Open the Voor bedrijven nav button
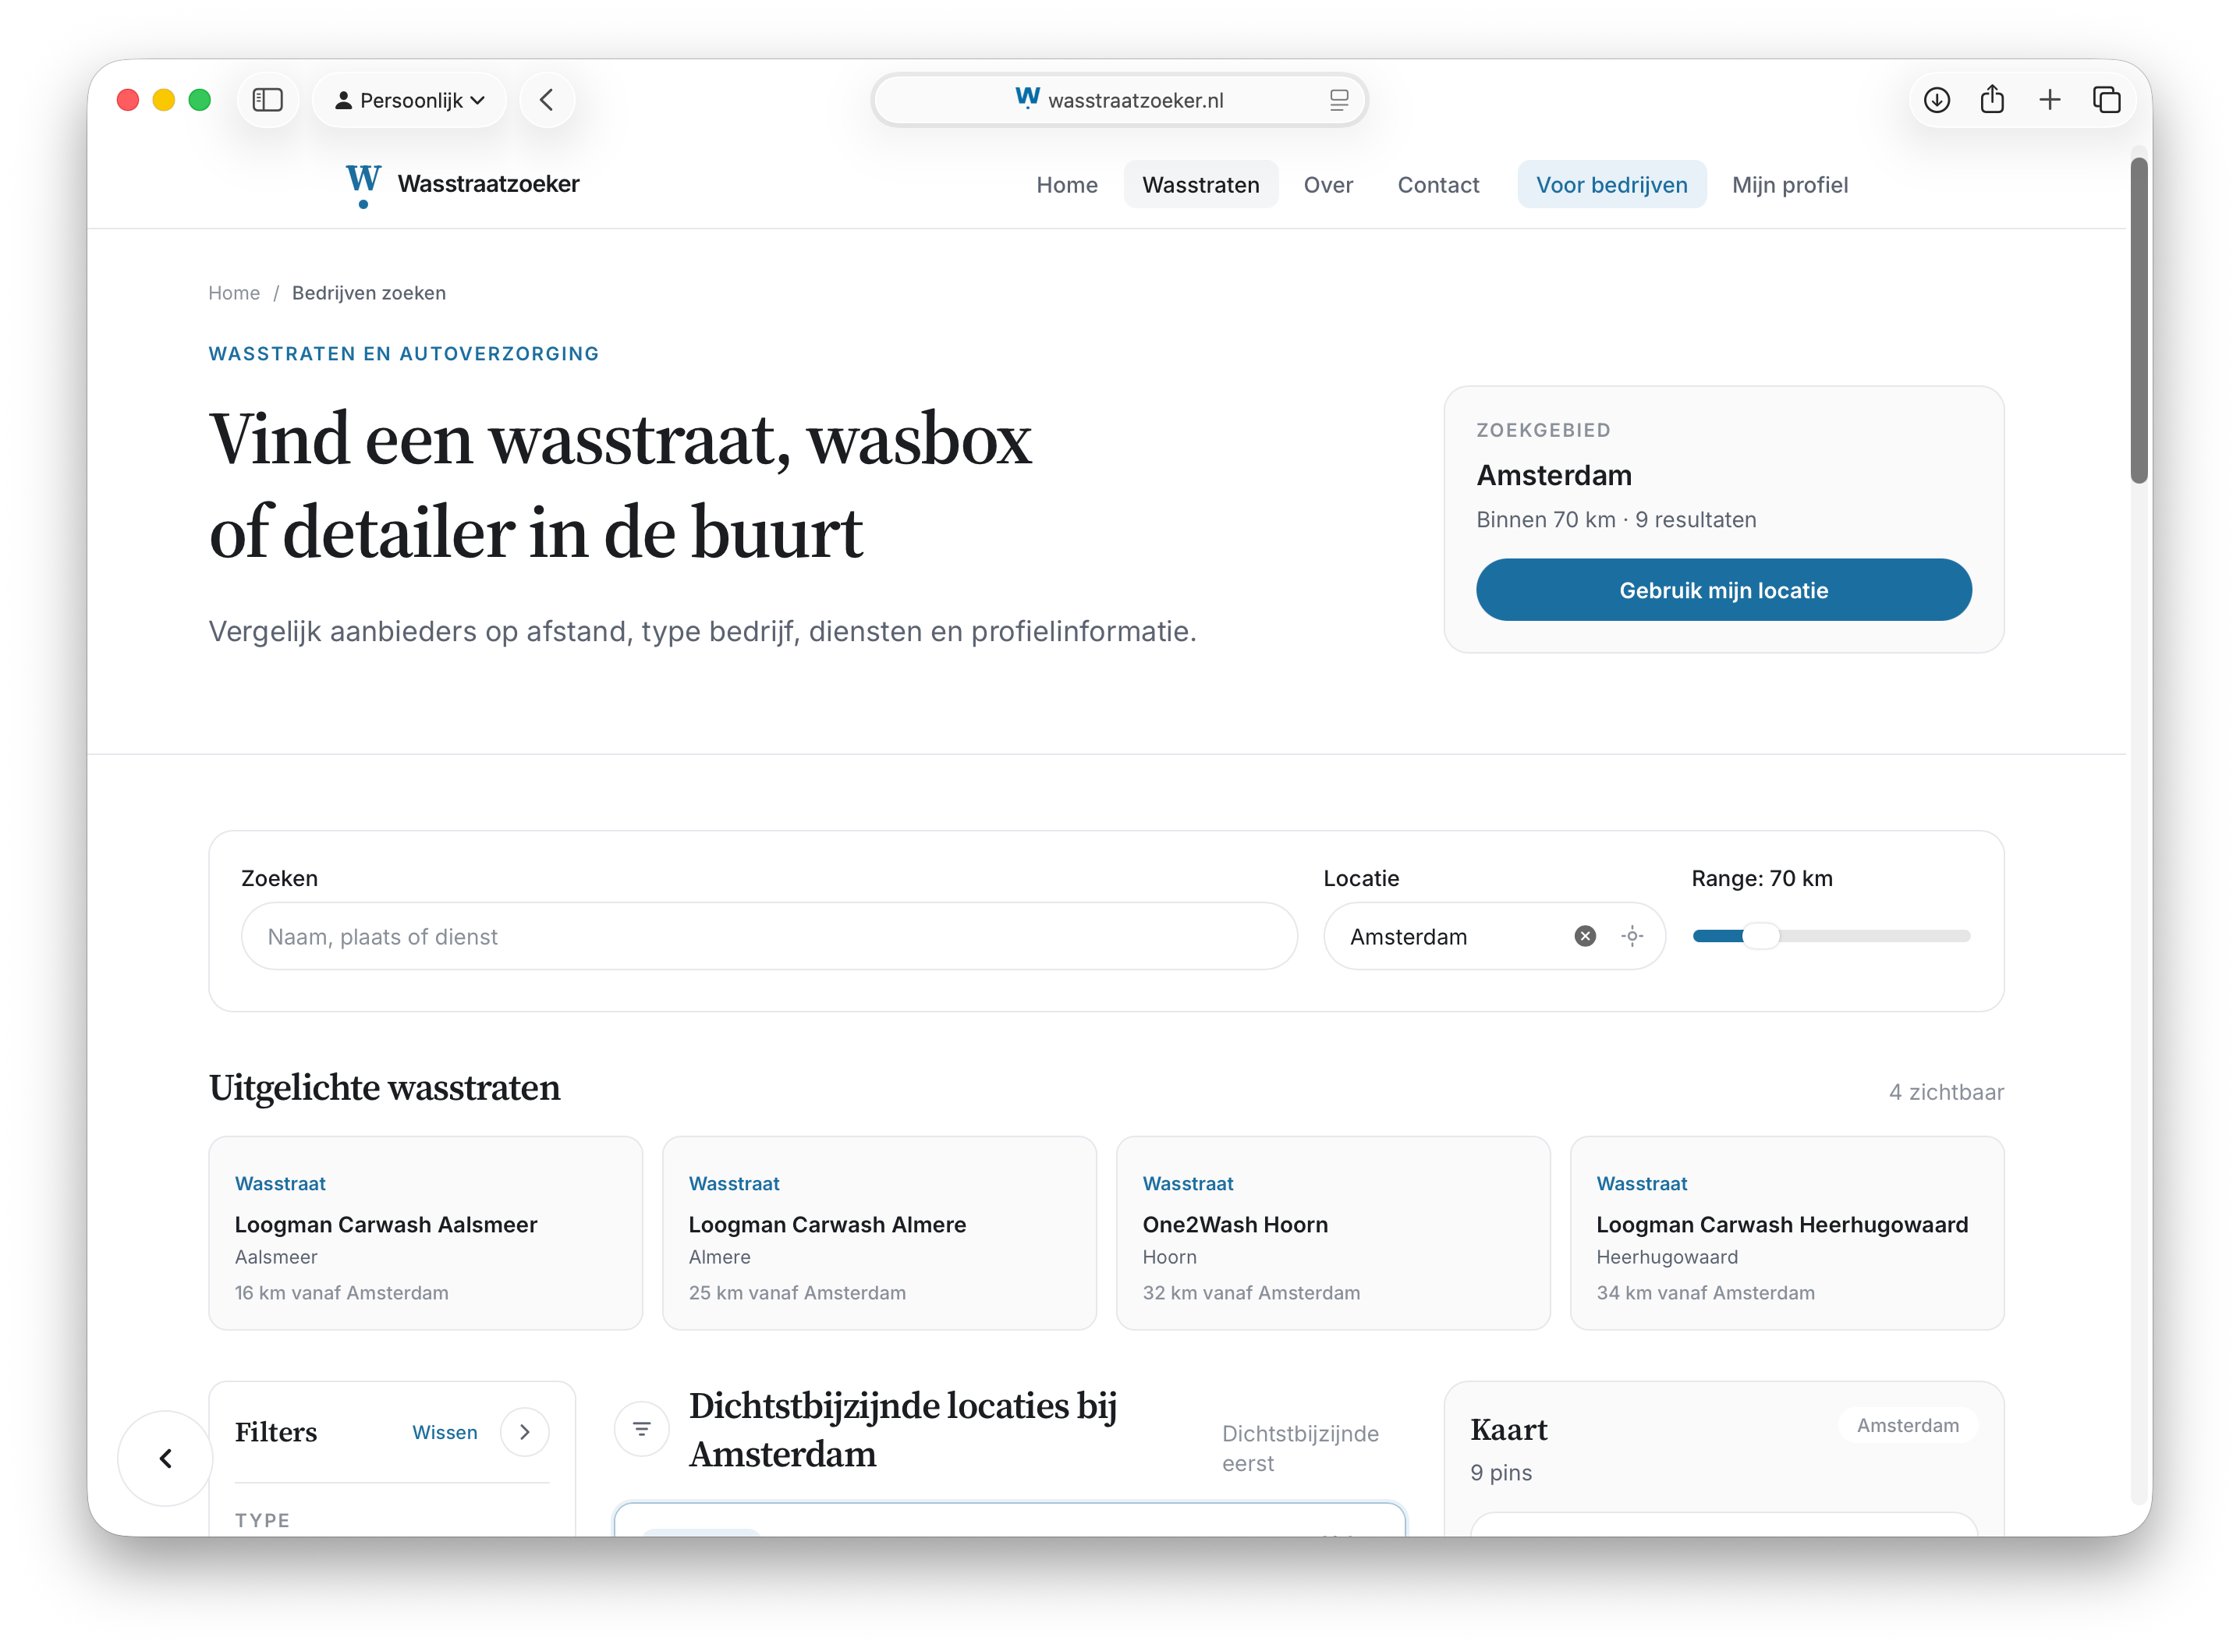Image resolution: width=2240 pixels, height=1652 pixels. tap(1611, 185)
